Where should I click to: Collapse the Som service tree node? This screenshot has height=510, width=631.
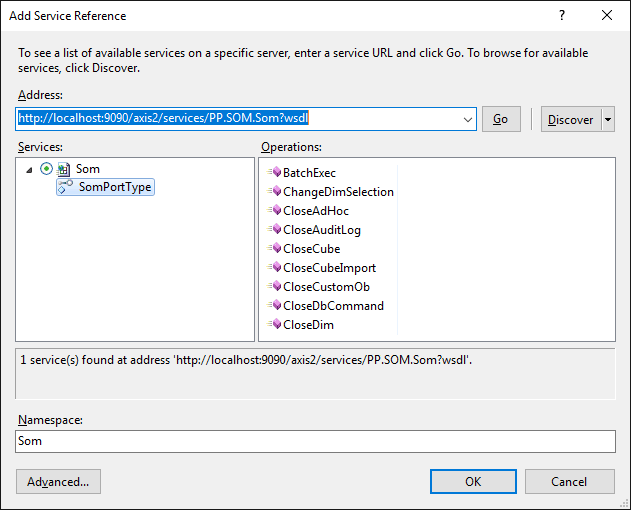pos(30,170)
